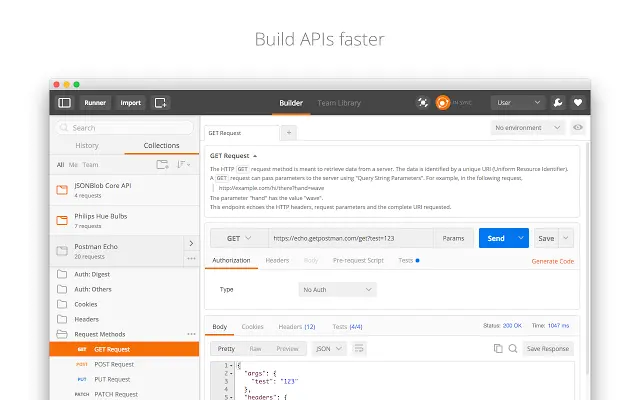Expand the No environment selector
This screenshot has width=640, height=400.
coord(527,128)
